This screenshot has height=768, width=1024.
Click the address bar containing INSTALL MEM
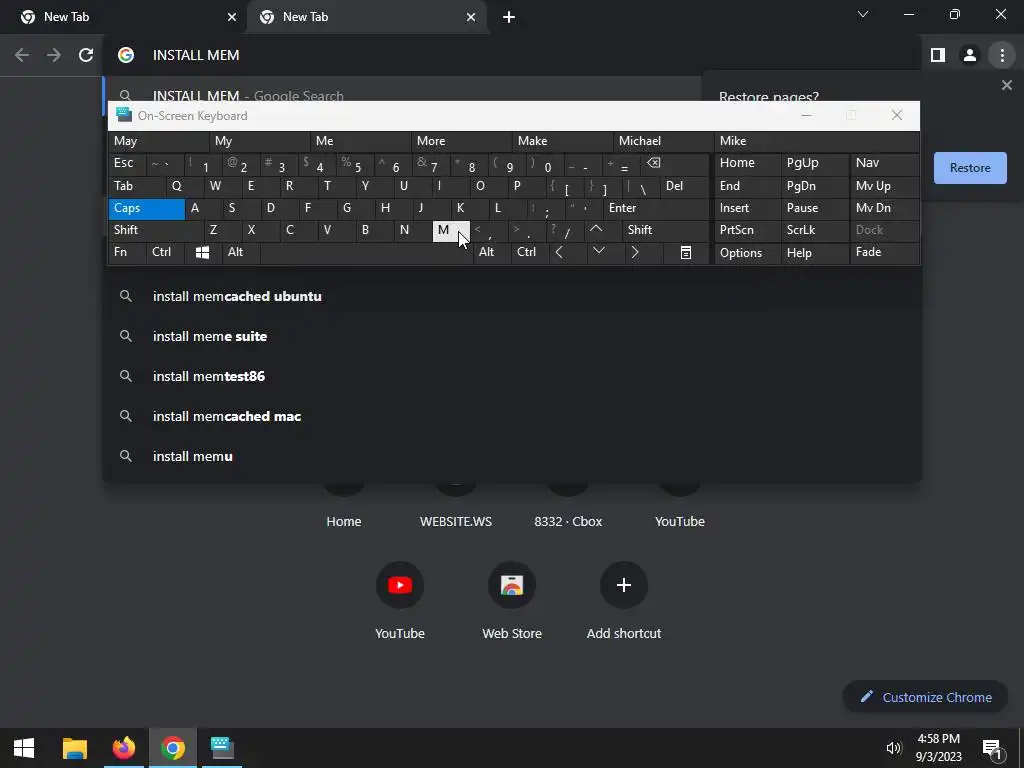pyautogui.click(x=512, y=56)
